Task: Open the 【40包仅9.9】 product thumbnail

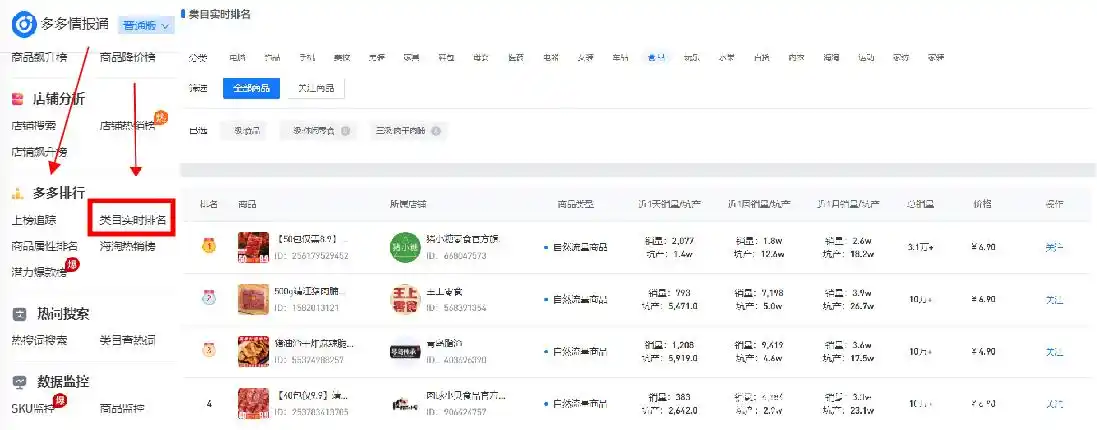Action: 253,403
